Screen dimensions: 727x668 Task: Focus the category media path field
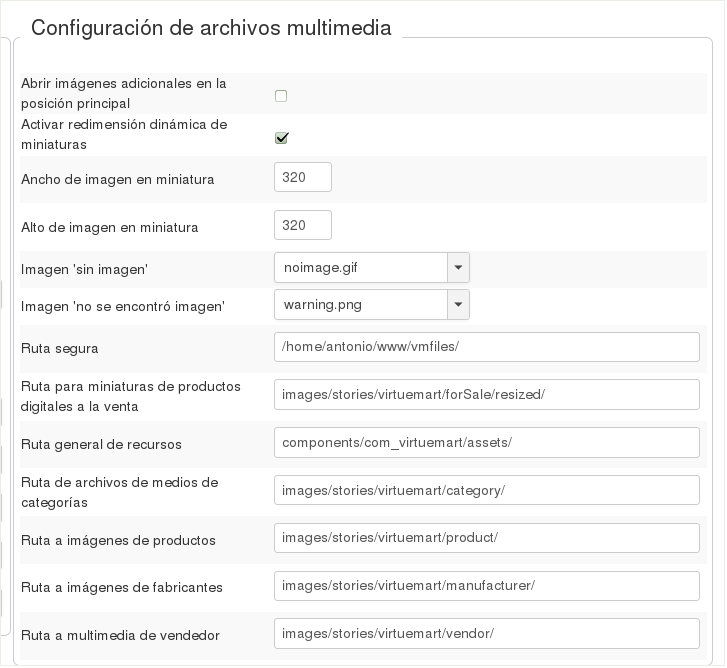tap(487, 490)
